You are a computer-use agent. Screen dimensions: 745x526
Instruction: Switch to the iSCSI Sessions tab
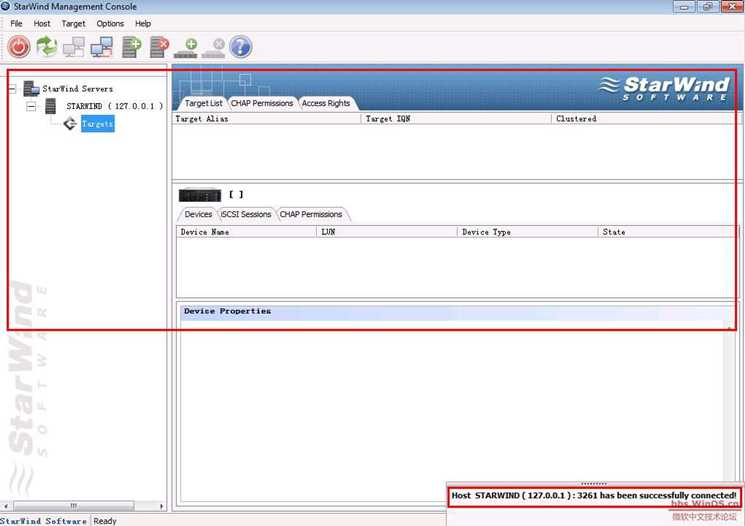pos(246,214)
